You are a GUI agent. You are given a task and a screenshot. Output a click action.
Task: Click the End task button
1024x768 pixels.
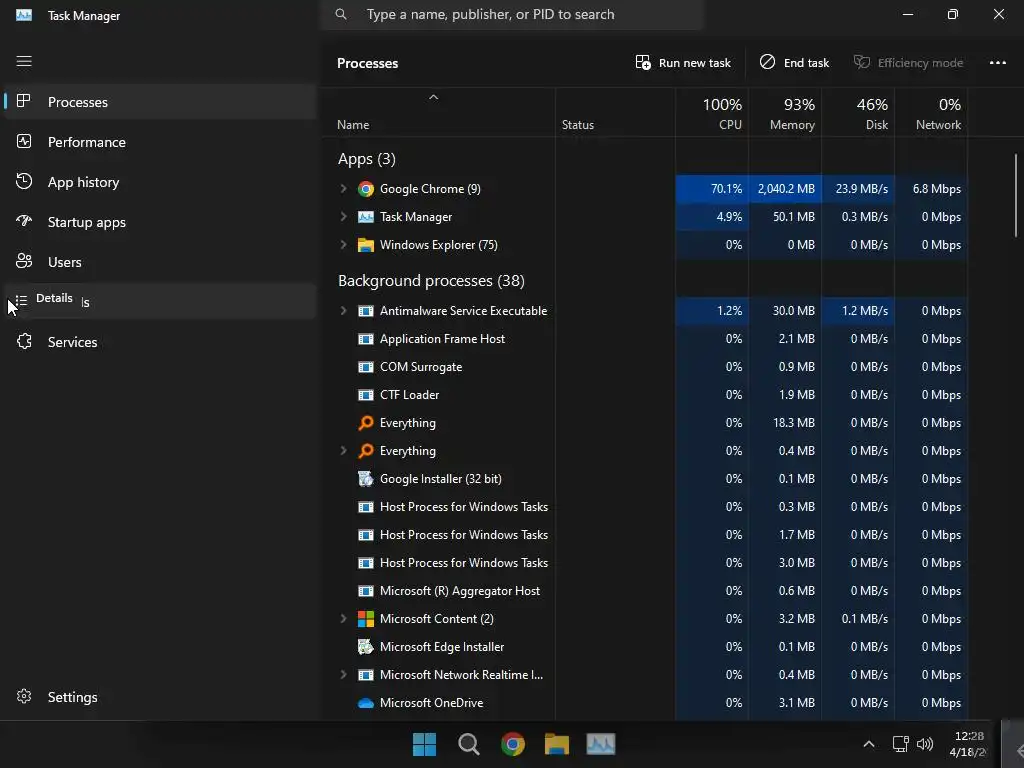coord(794,63)
